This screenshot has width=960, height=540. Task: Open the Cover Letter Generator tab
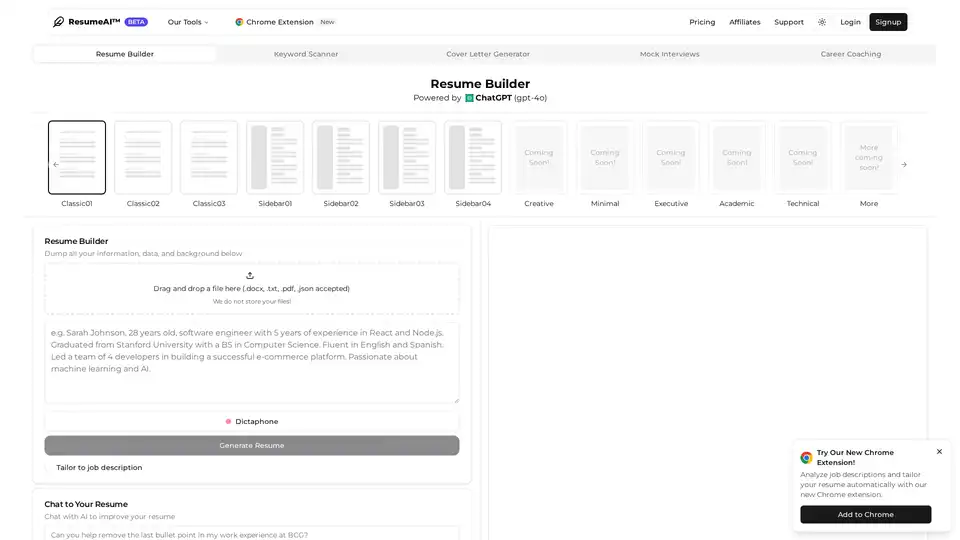click(x=488, y=54)
